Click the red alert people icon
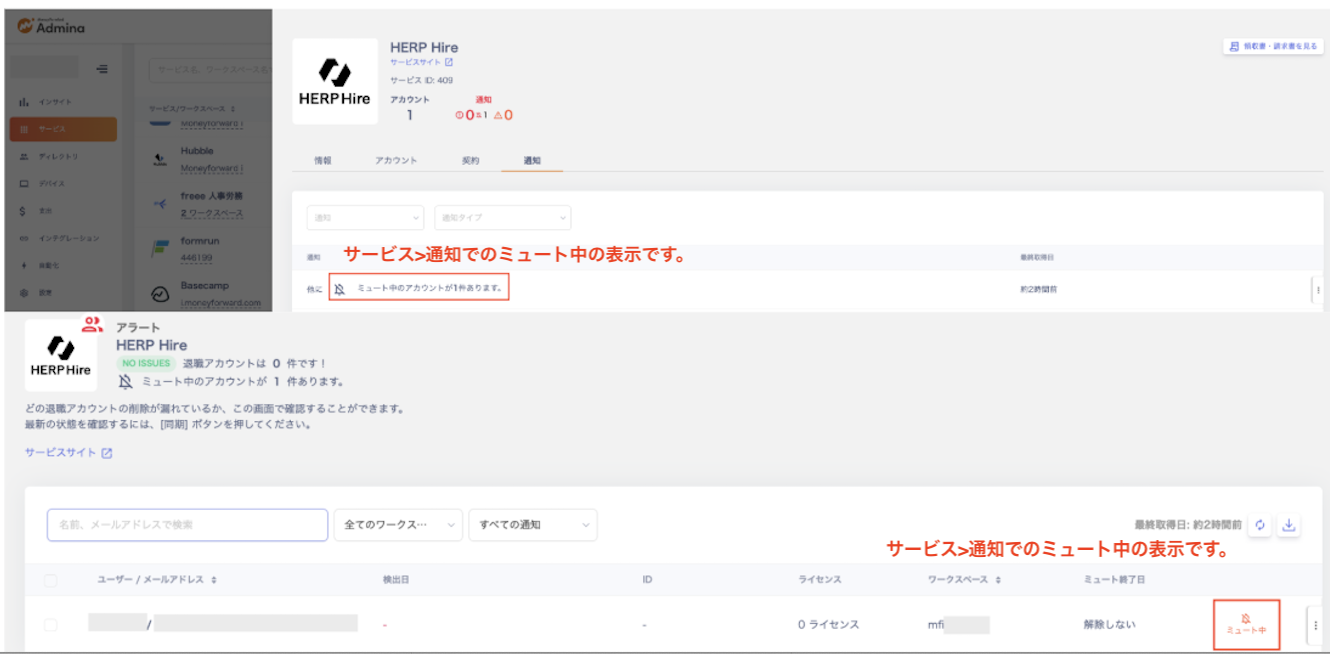The width and height of the screenshot is (1330, 654). 92,323
